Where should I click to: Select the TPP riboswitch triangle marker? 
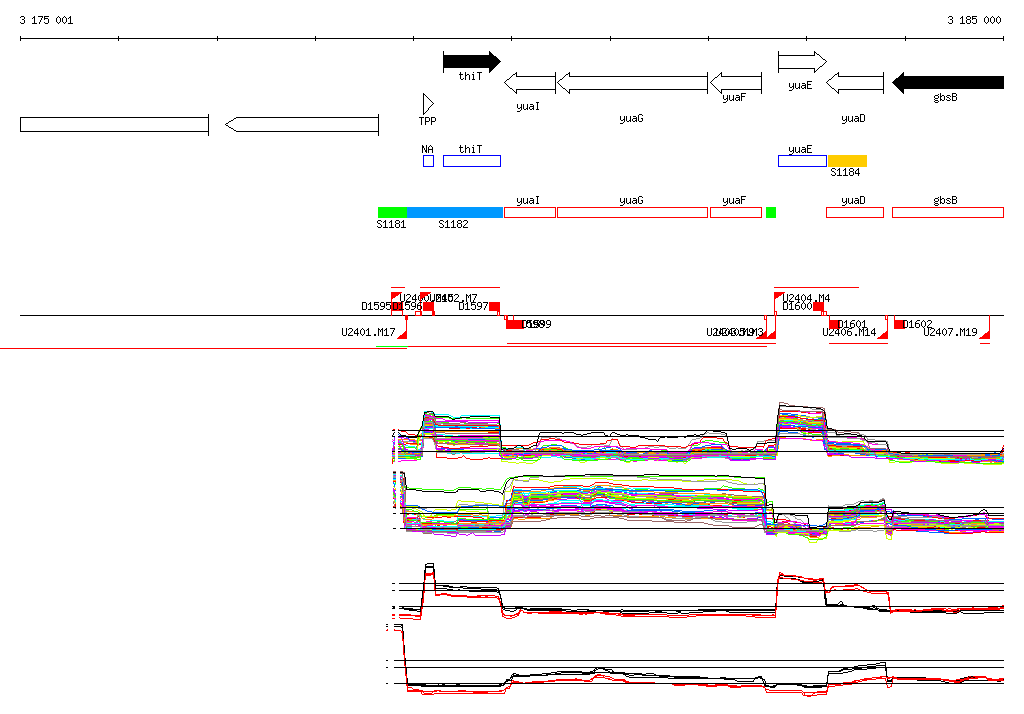[x=428, y=104]
